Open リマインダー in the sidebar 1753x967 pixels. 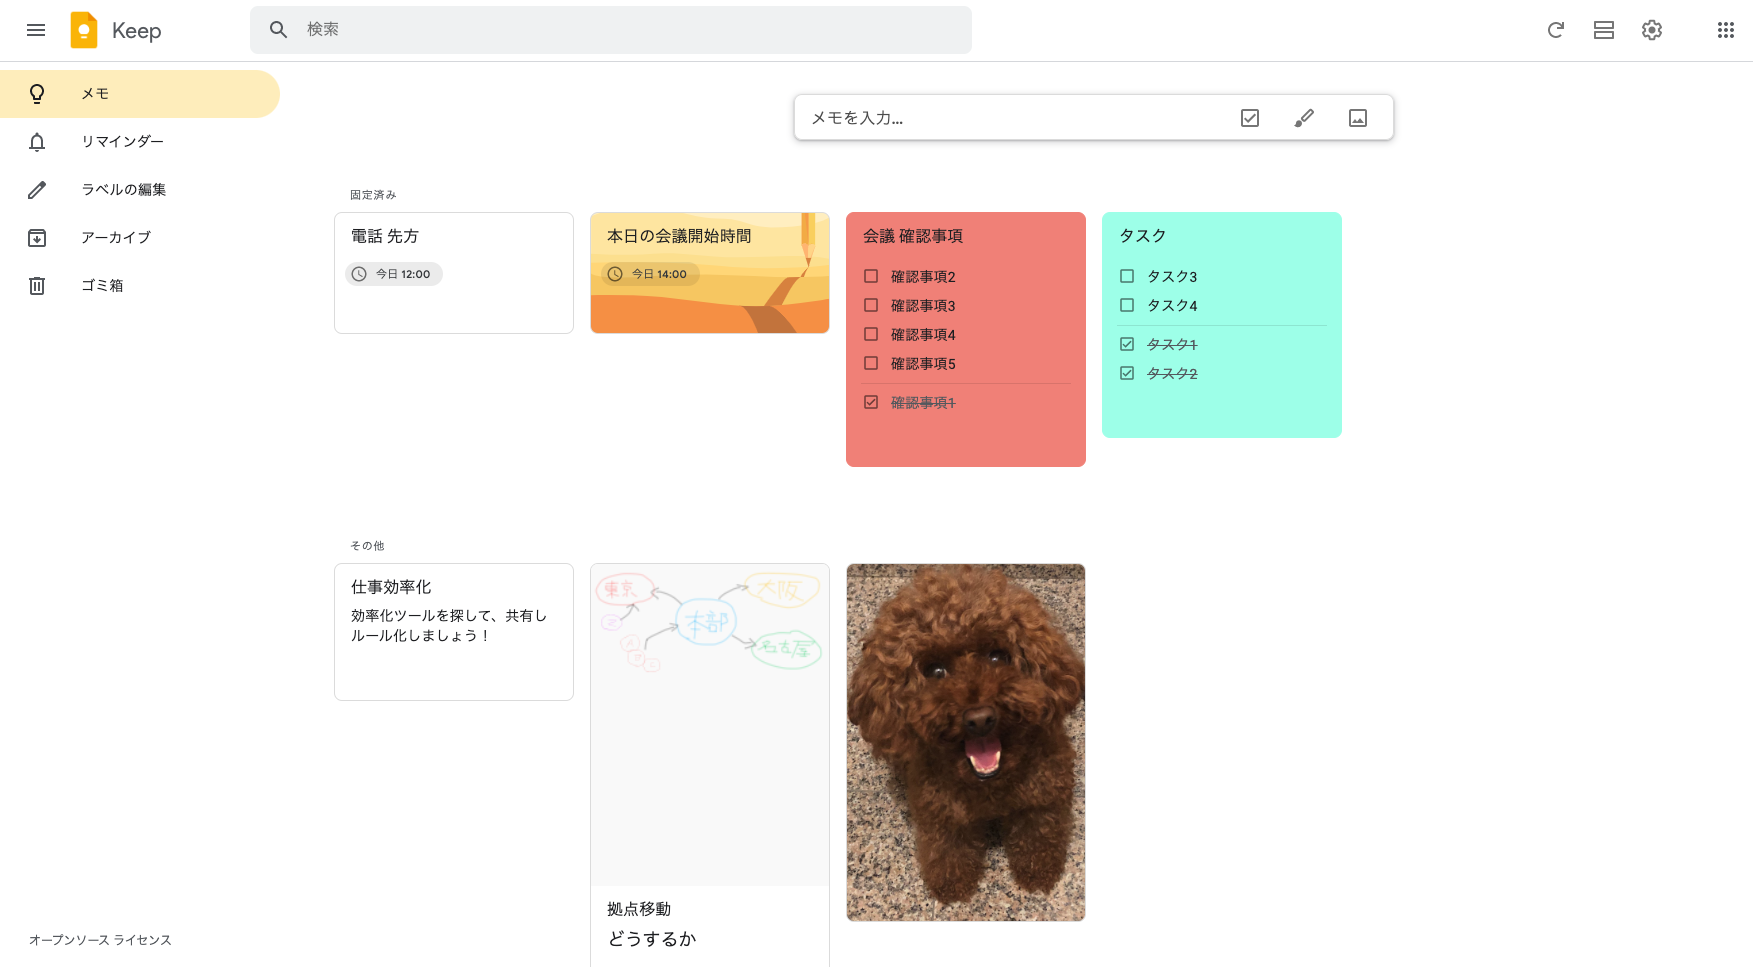140,142
